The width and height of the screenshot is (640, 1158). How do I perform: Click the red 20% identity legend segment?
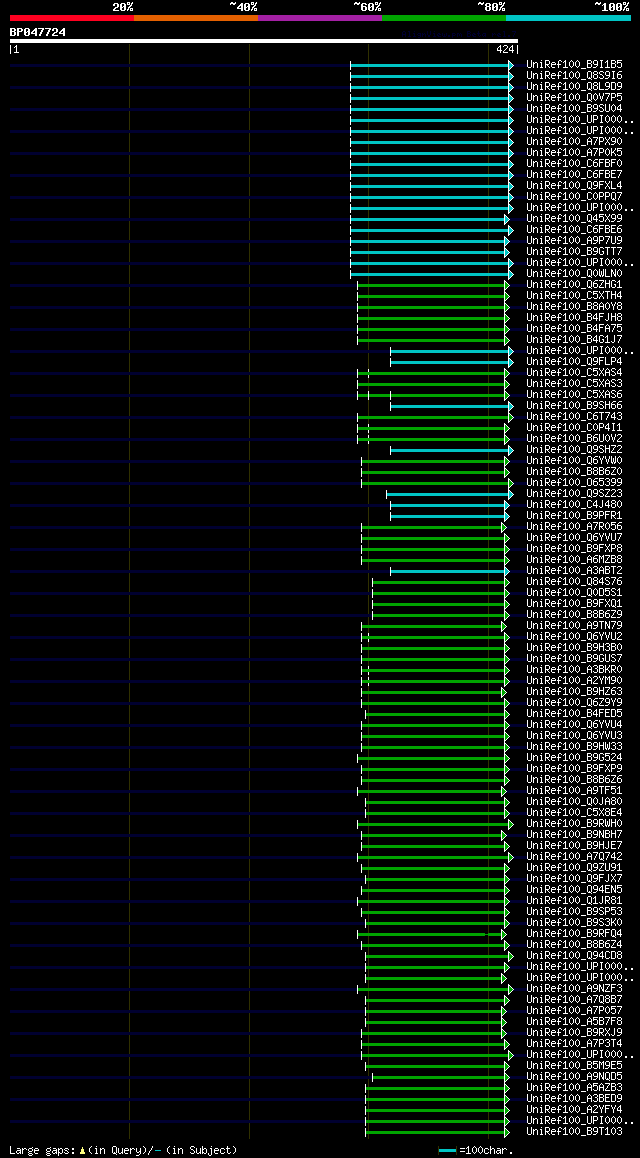[72, 17]
